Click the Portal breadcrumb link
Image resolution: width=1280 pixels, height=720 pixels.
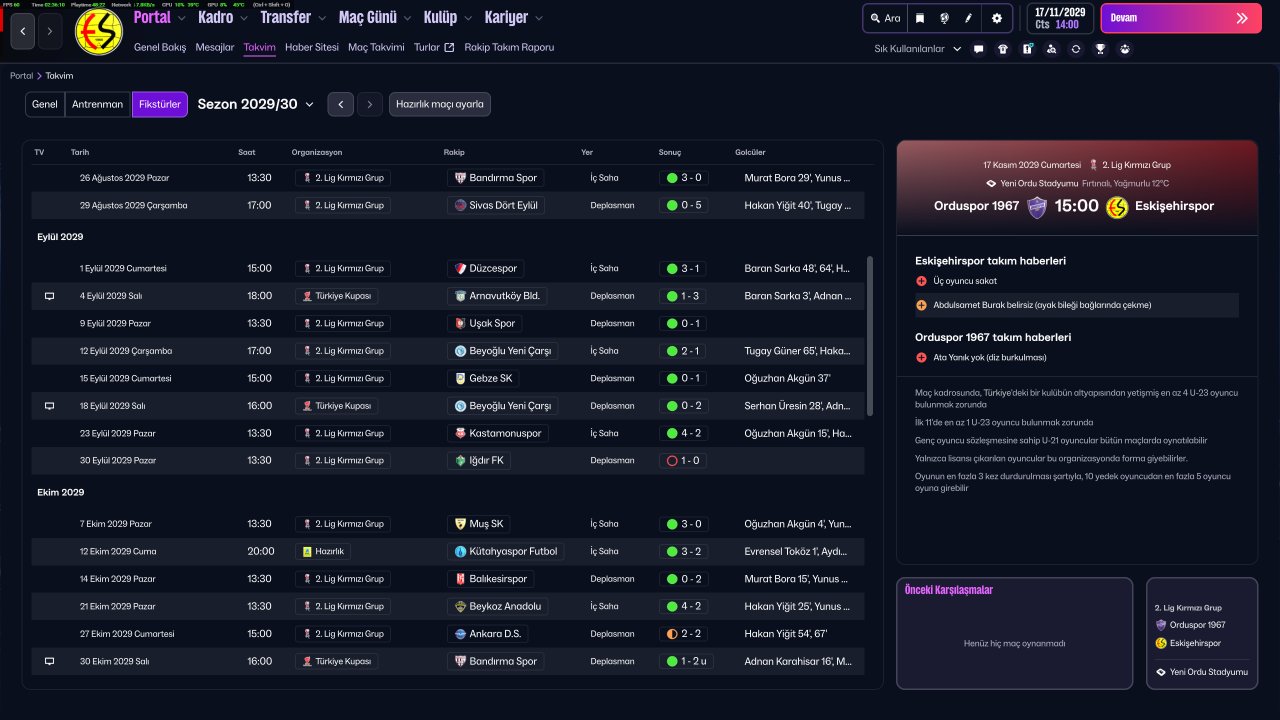[21, 76]
